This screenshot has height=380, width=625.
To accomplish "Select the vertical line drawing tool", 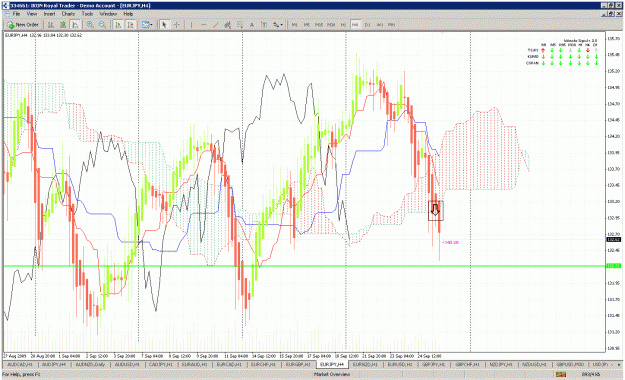I will click(192, 25).
